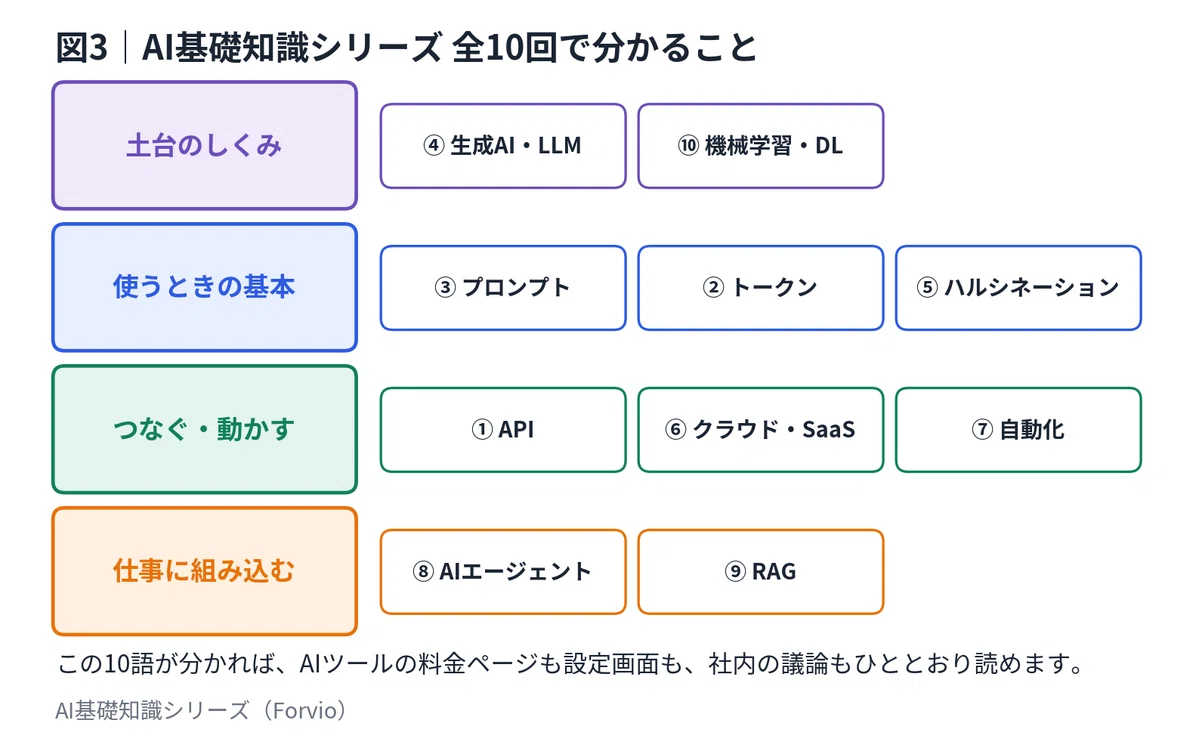The width and height of the screenshot is (1200, 751).
Task: Click the ⑨ RAG card
Action: click(761, 572)
